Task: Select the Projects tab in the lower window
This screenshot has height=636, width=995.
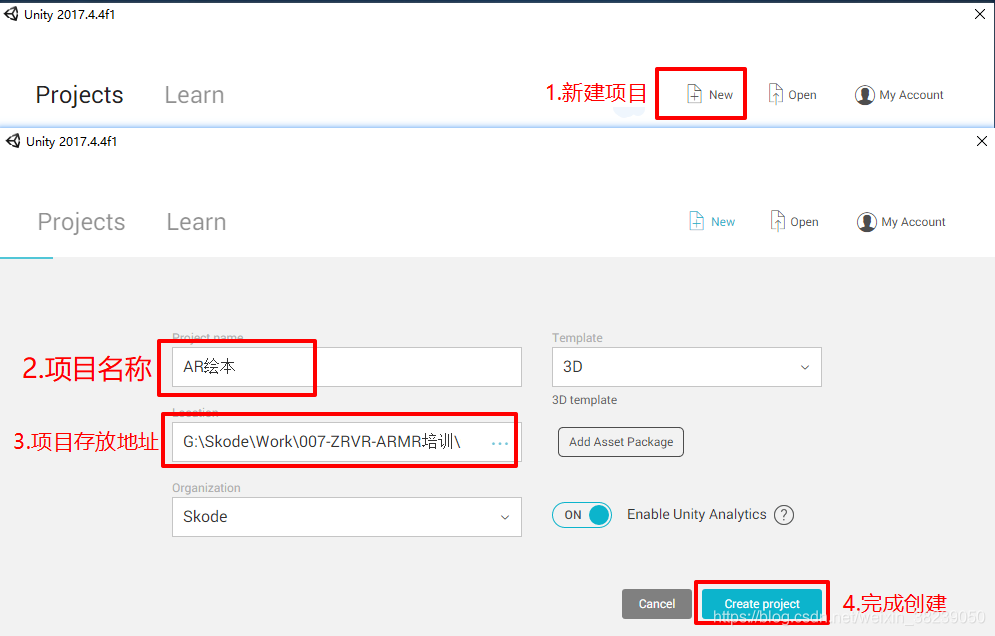Action: click(x=81, y=222)
